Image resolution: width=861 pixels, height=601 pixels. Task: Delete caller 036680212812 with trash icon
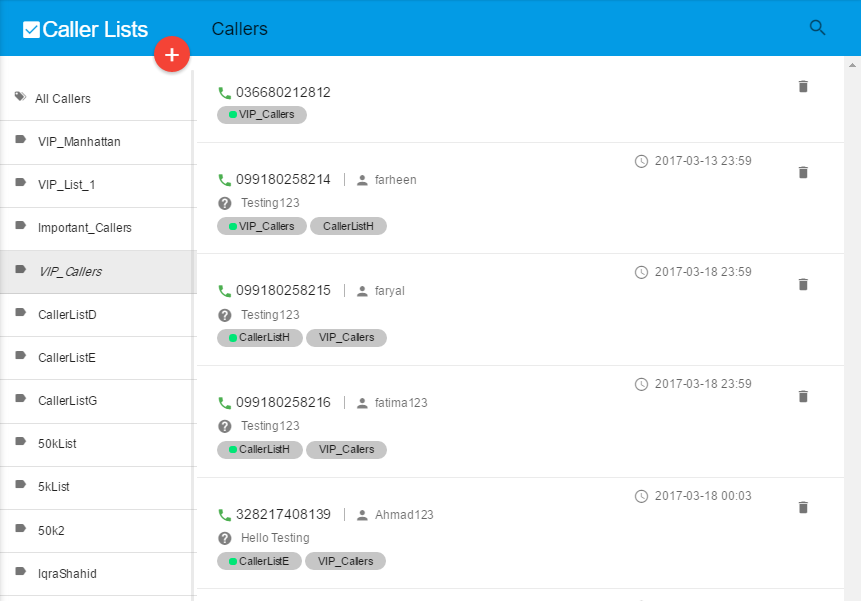click(x=803, y=86)
